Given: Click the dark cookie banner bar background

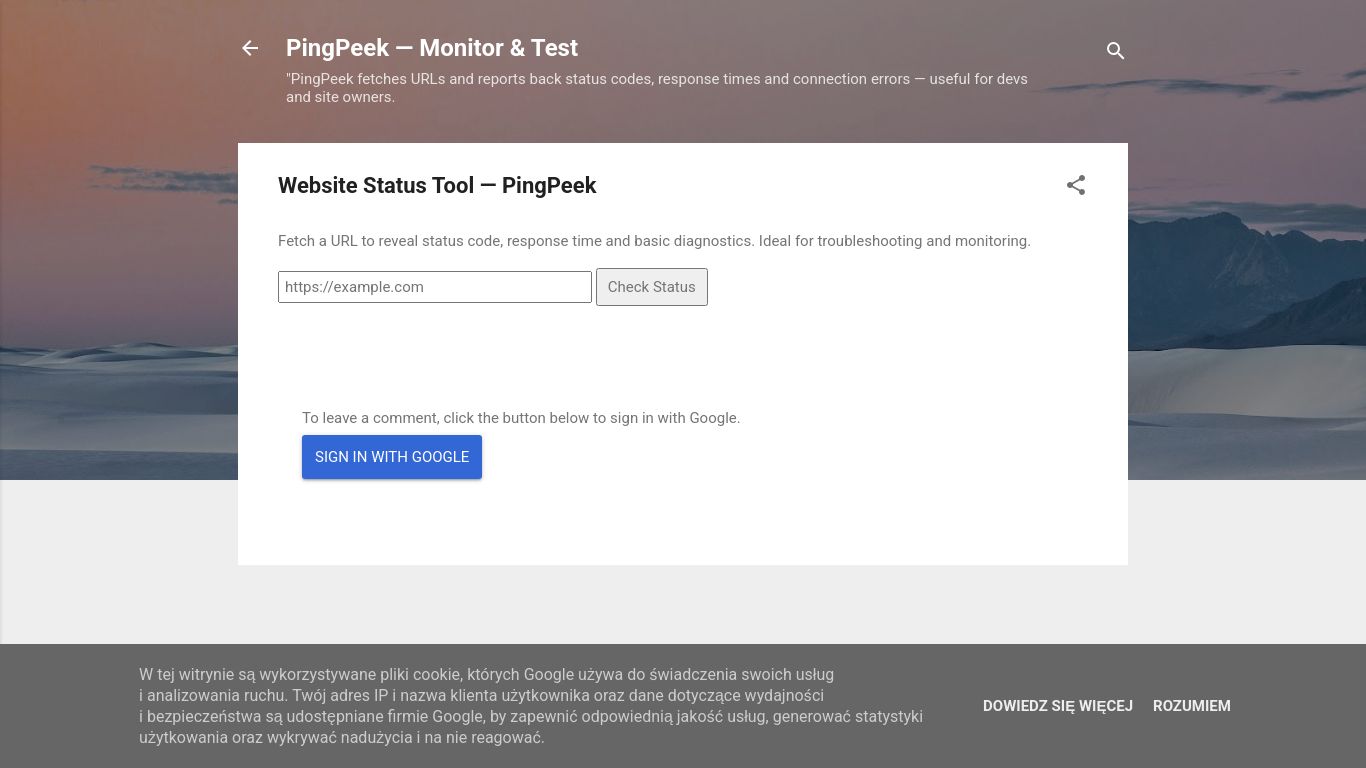Looking at the screenshot, I should click(x=60, y=706).
